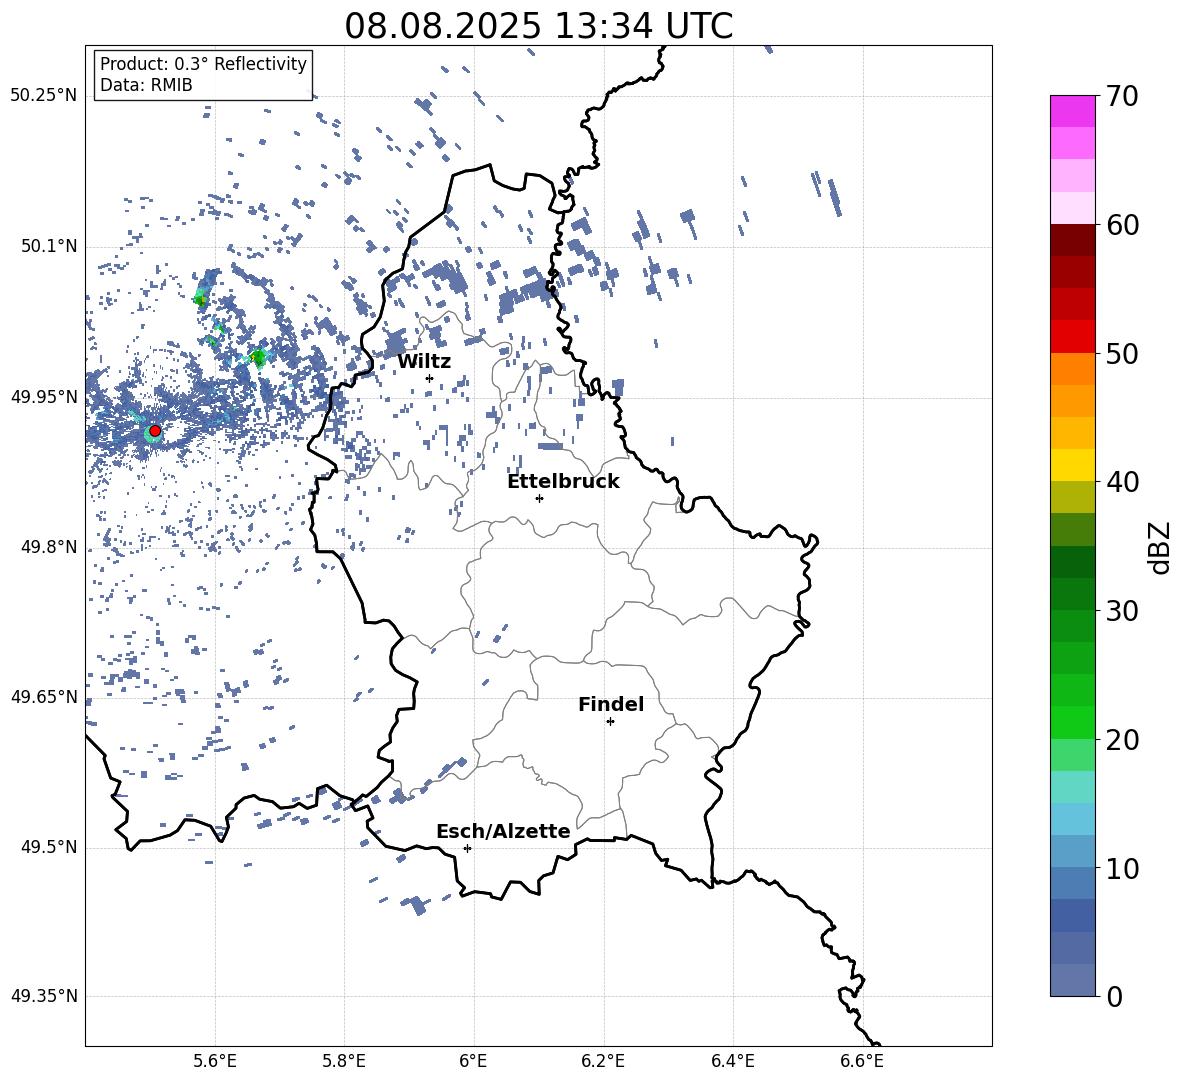This screenshot has width=1184, height=1081.
Task: Click the 'Wiltz' map label
Action: (424, 361)
